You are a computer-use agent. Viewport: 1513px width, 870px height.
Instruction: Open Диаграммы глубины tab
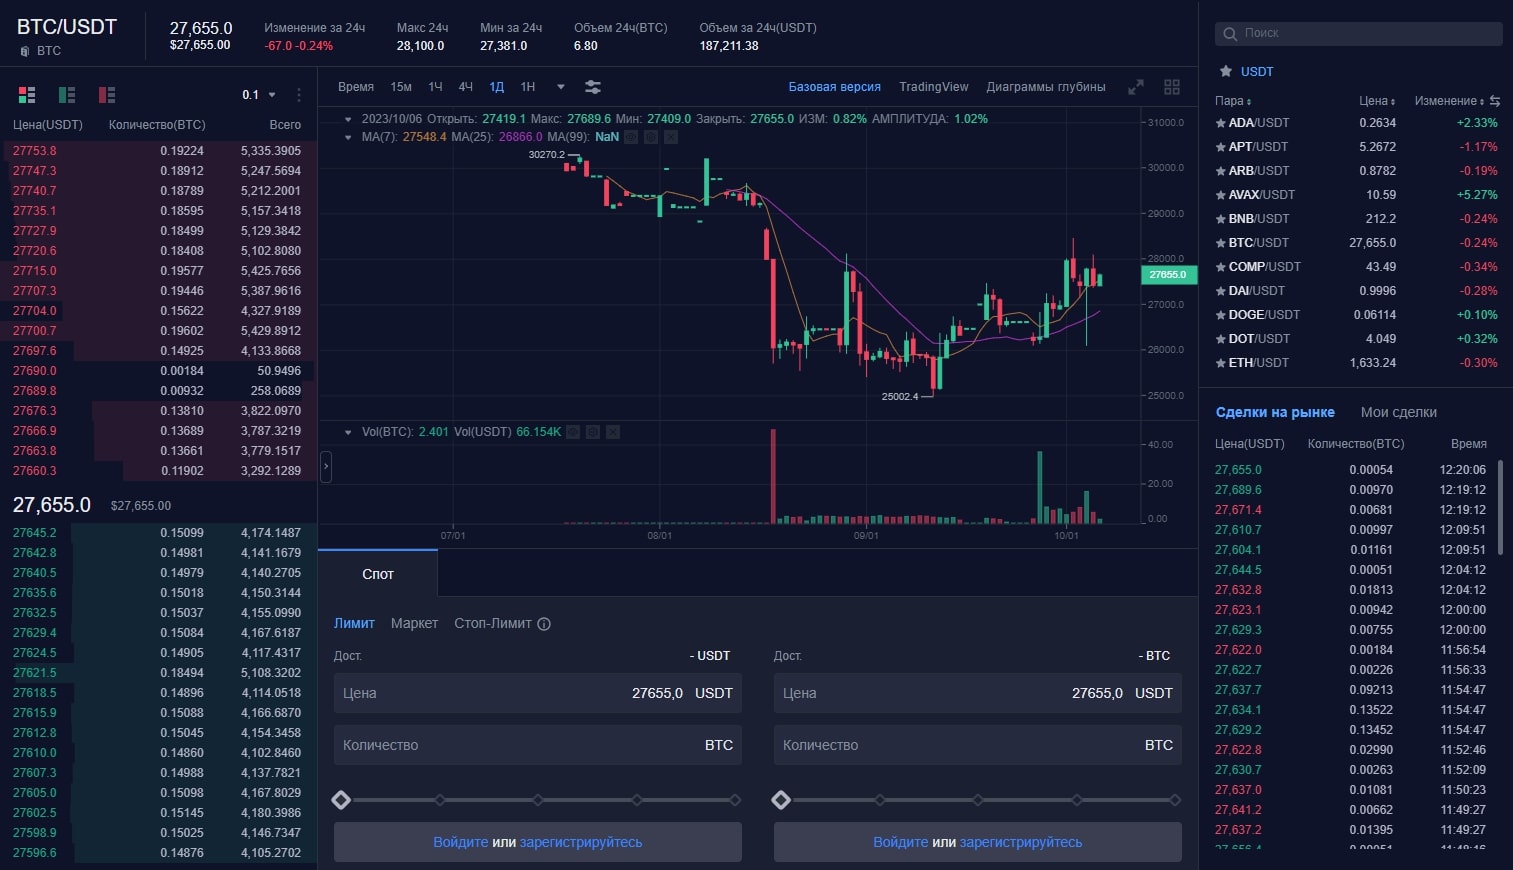pos(1046,87)
